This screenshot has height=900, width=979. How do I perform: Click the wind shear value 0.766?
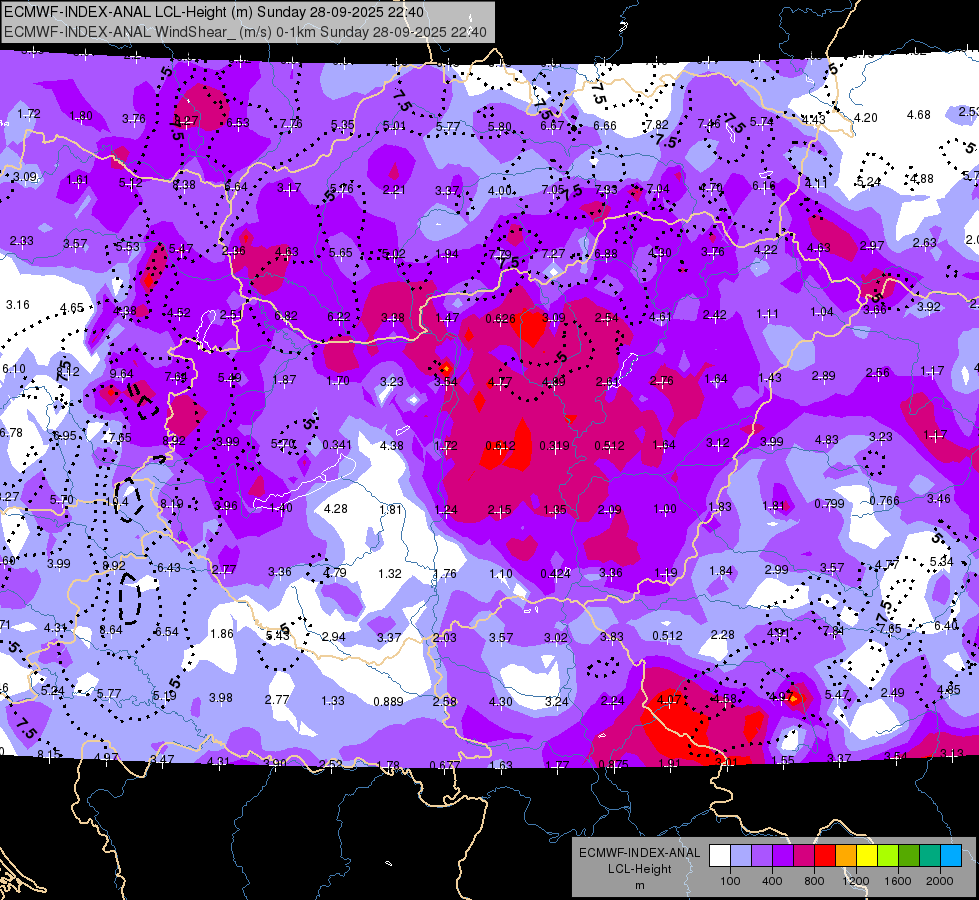[884, 501]
